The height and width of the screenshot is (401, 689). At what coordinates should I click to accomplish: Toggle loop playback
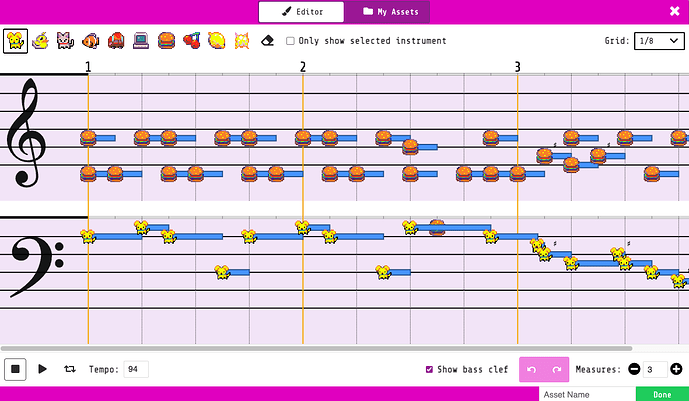pyautogui.click(x=69, y=369)
